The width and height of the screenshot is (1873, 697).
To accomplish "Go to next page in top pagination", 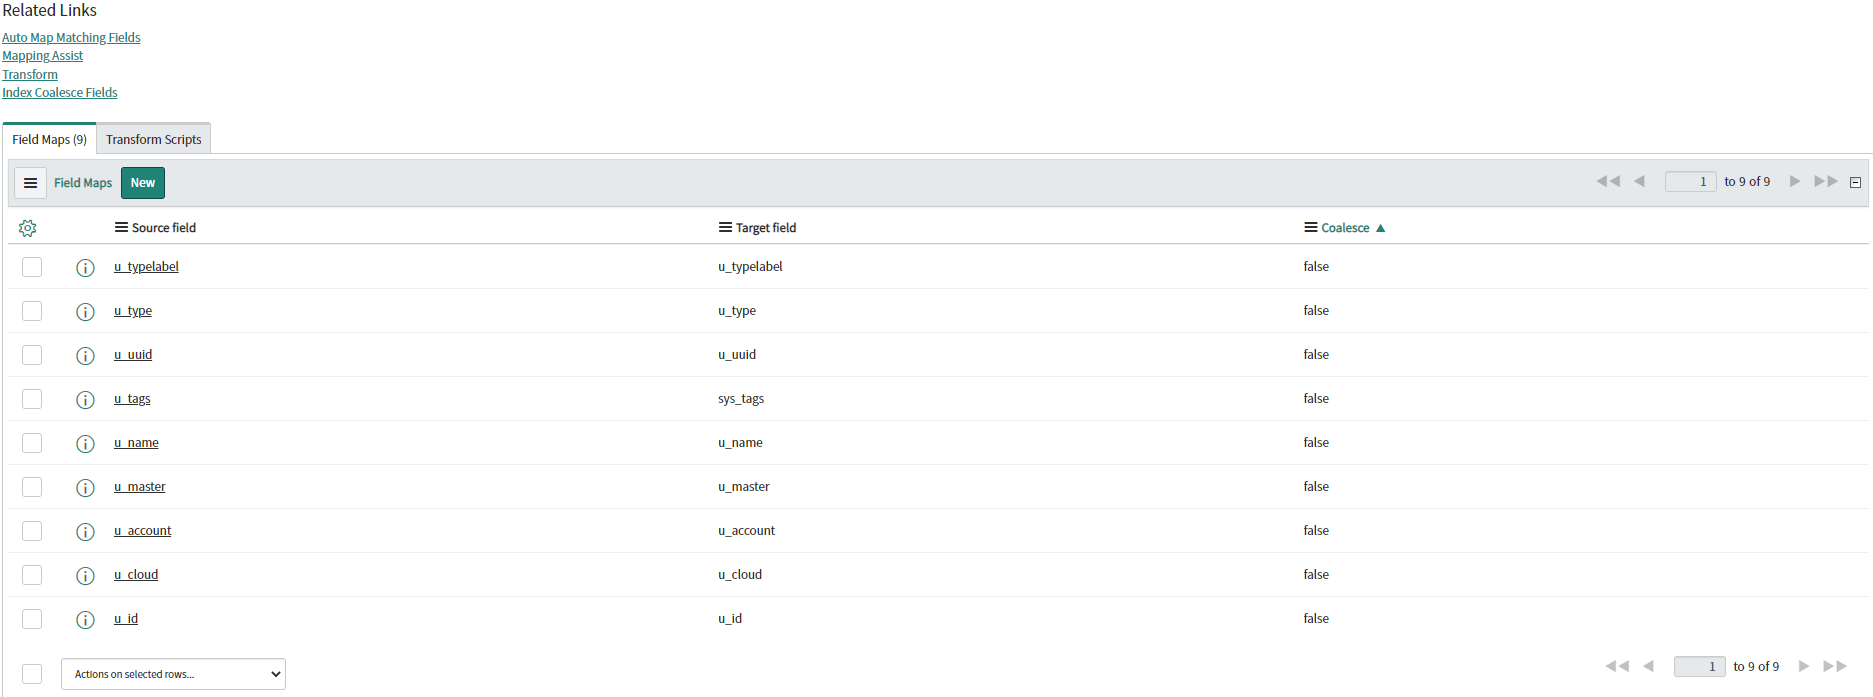I will pyautogui.click(x=1794, y=181).
